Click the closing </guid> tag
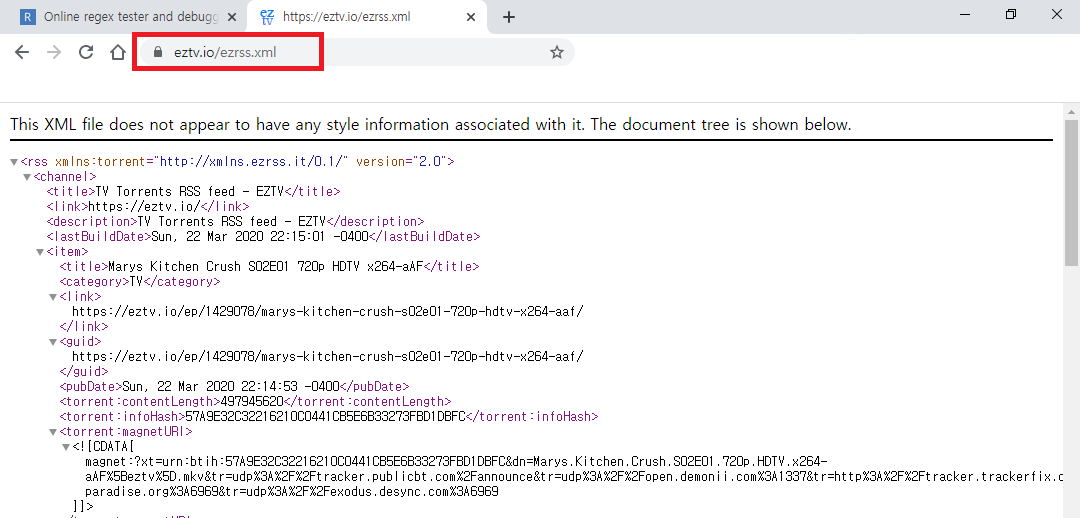 click(84, 372)
